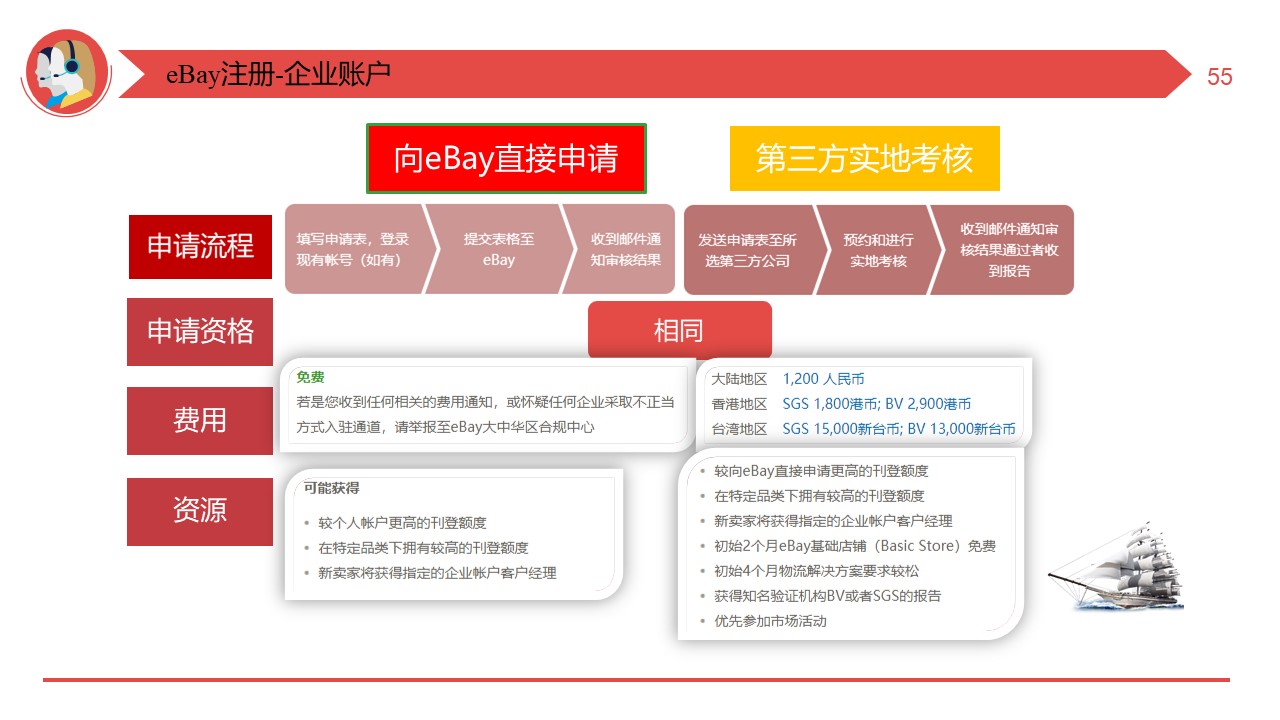Viewport: 1280px width, 720px height.
Task: Click the "香港地区" label
Action: [x=739, y=404]
